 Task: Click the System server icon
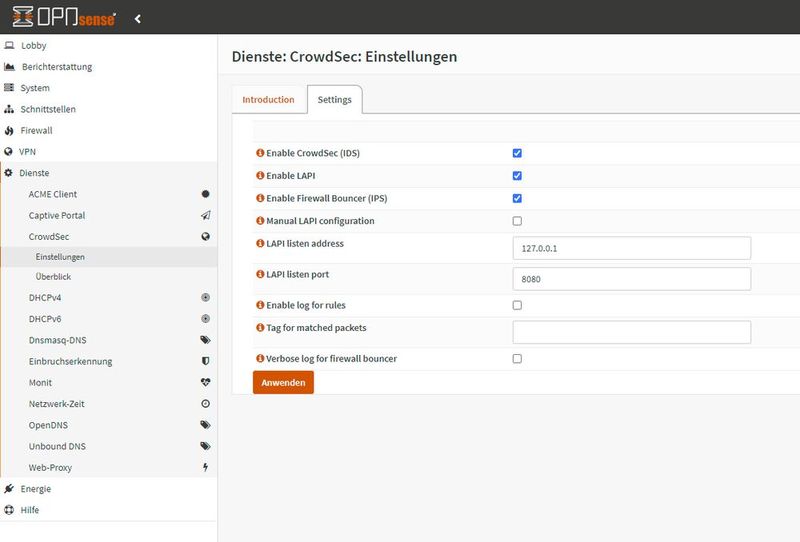pos(9,88)
